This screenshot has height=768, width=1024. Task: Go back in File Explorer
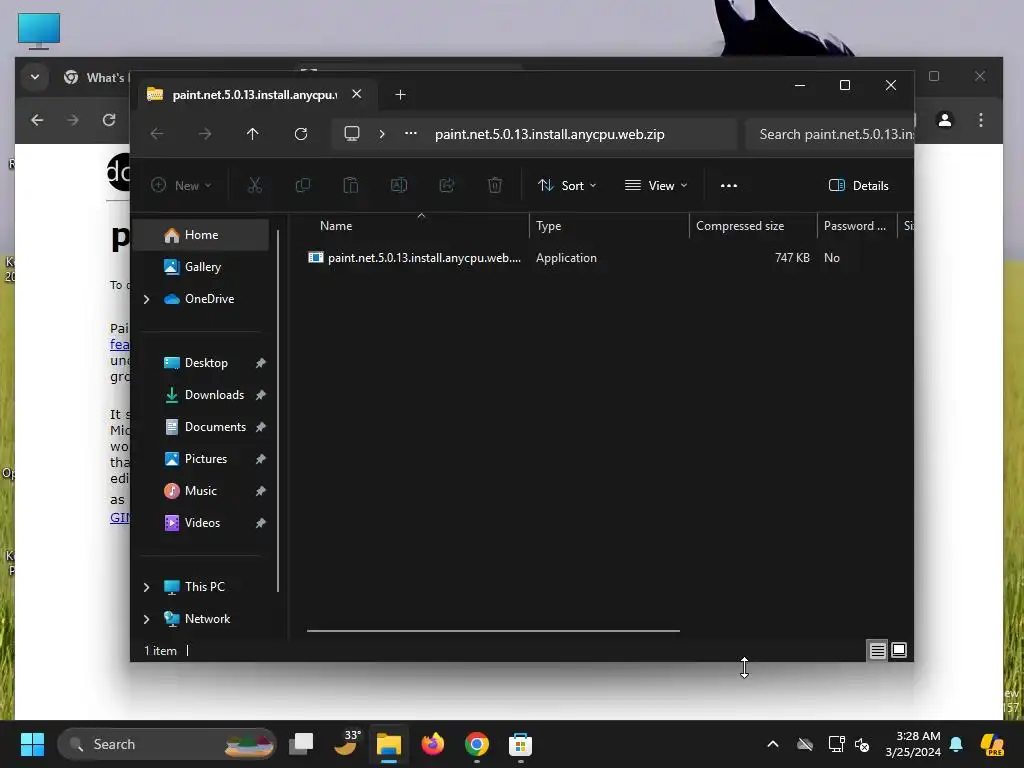pos(157,134)
